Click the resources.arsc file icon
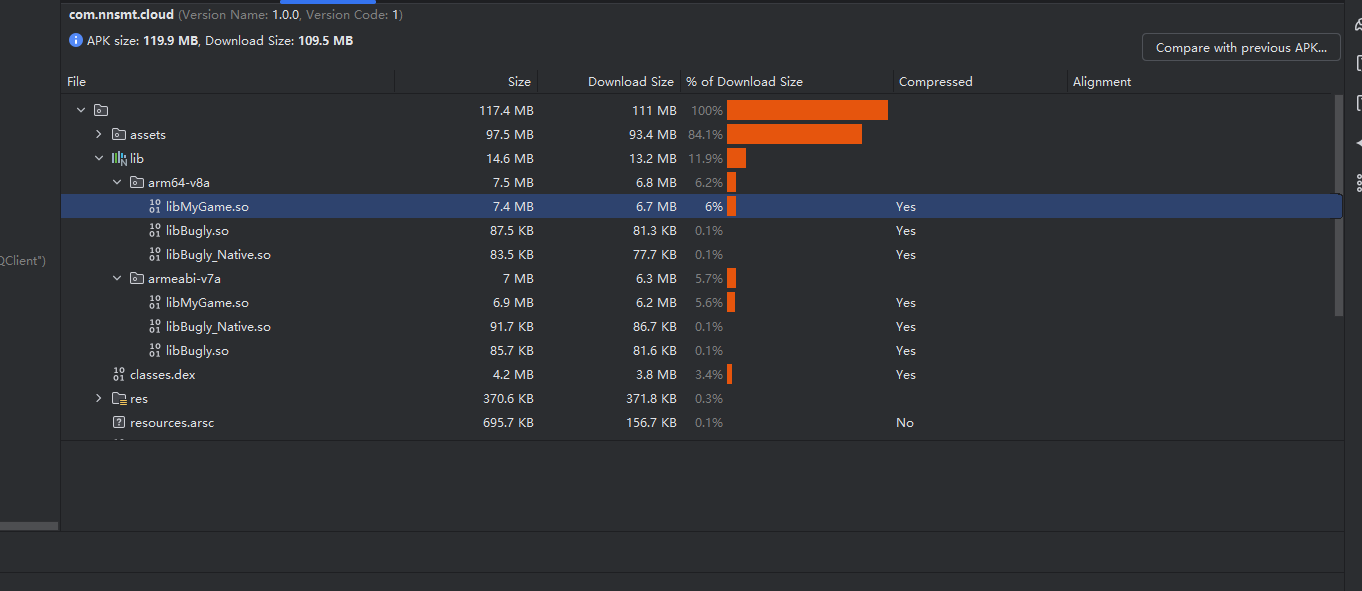 tap(119, 422)
